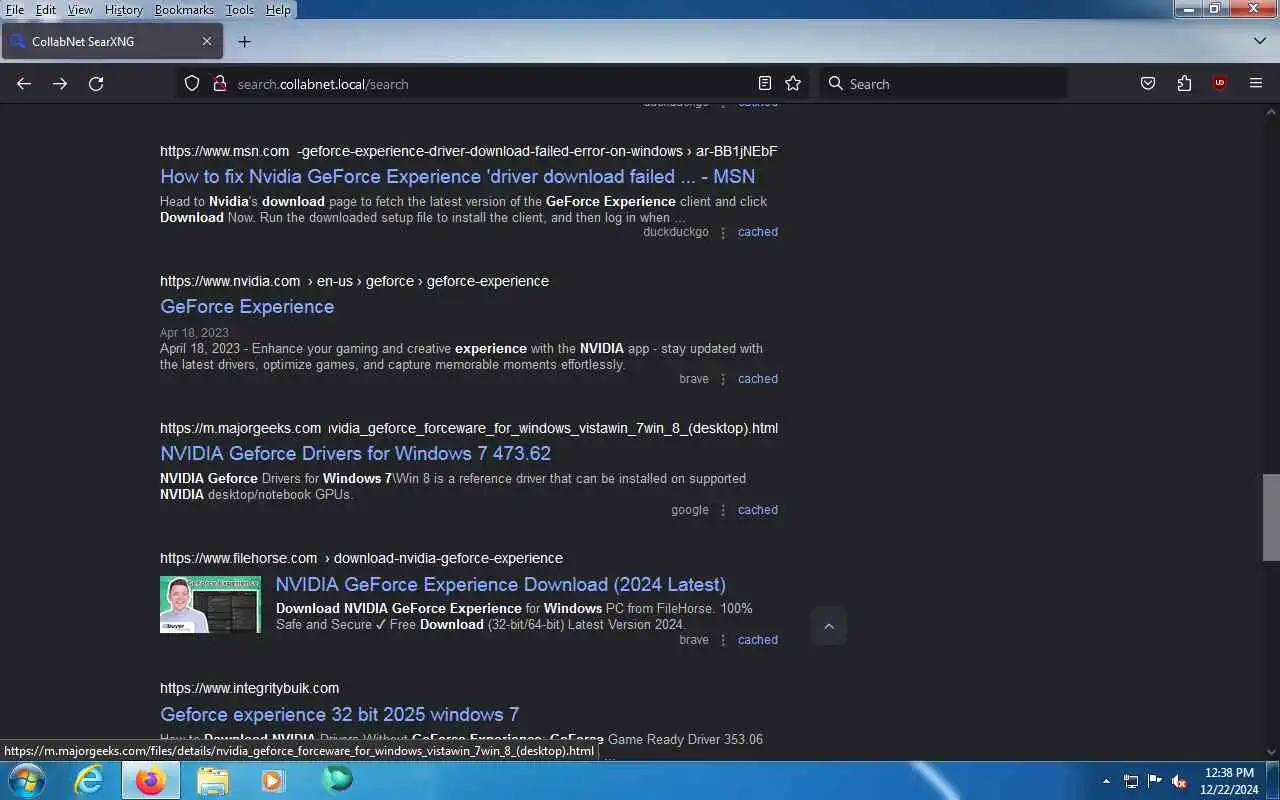Open the extensions puzzle icon
1280x800 pixels.
click(1184, 84)
